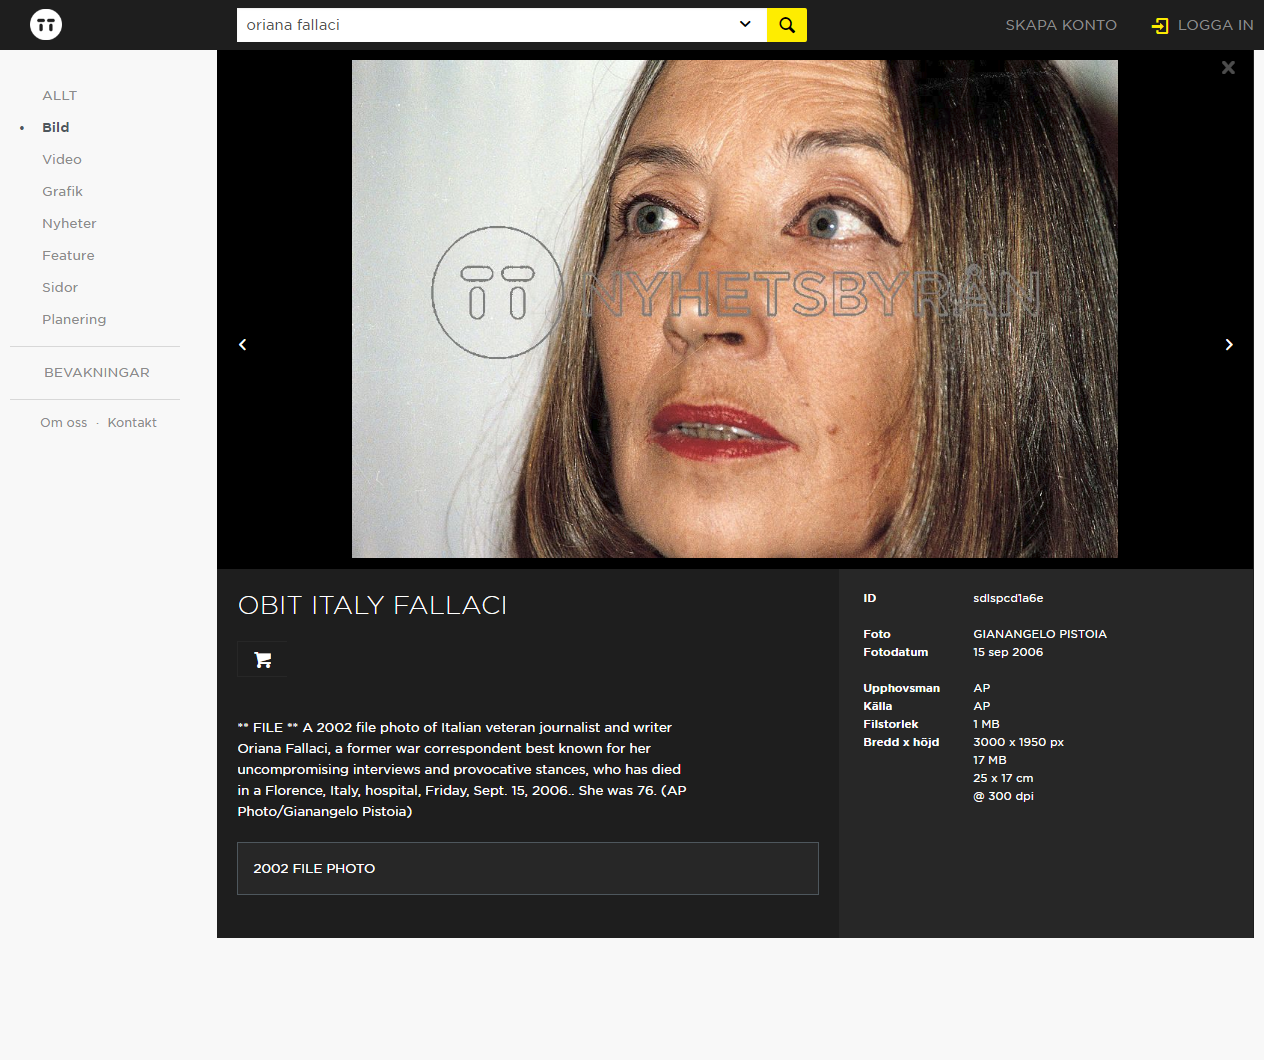Click the Logga in button
Screen dimensions: 1264x1060
coord(1203,25)
